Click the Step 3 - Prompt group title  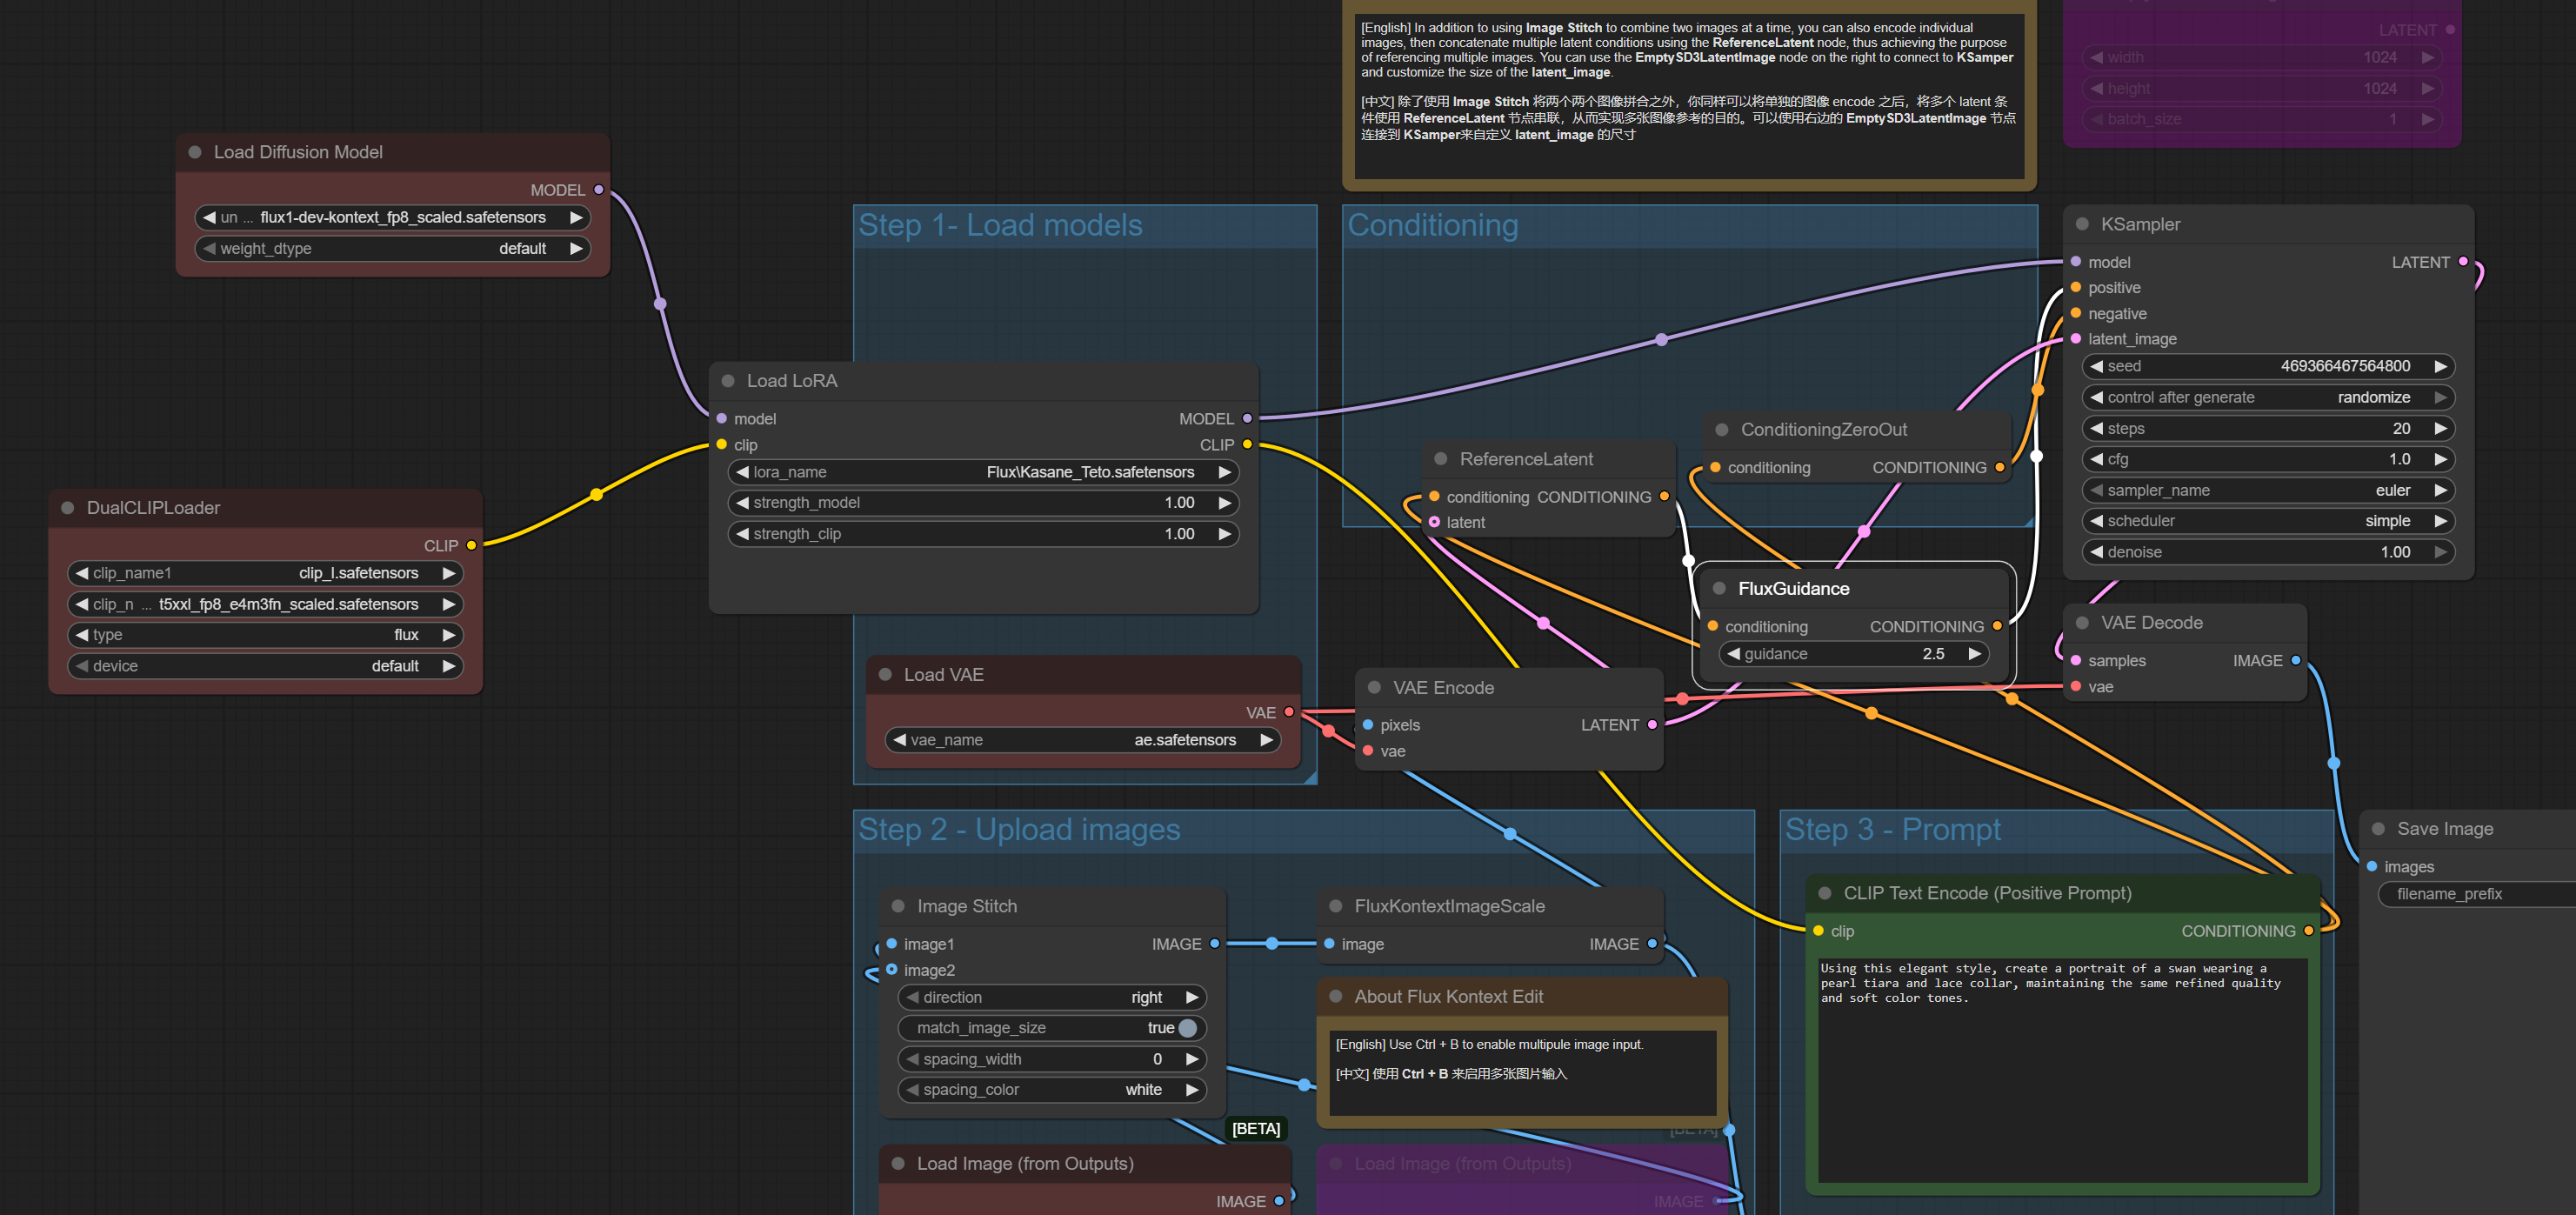(x=1893, y=830)
